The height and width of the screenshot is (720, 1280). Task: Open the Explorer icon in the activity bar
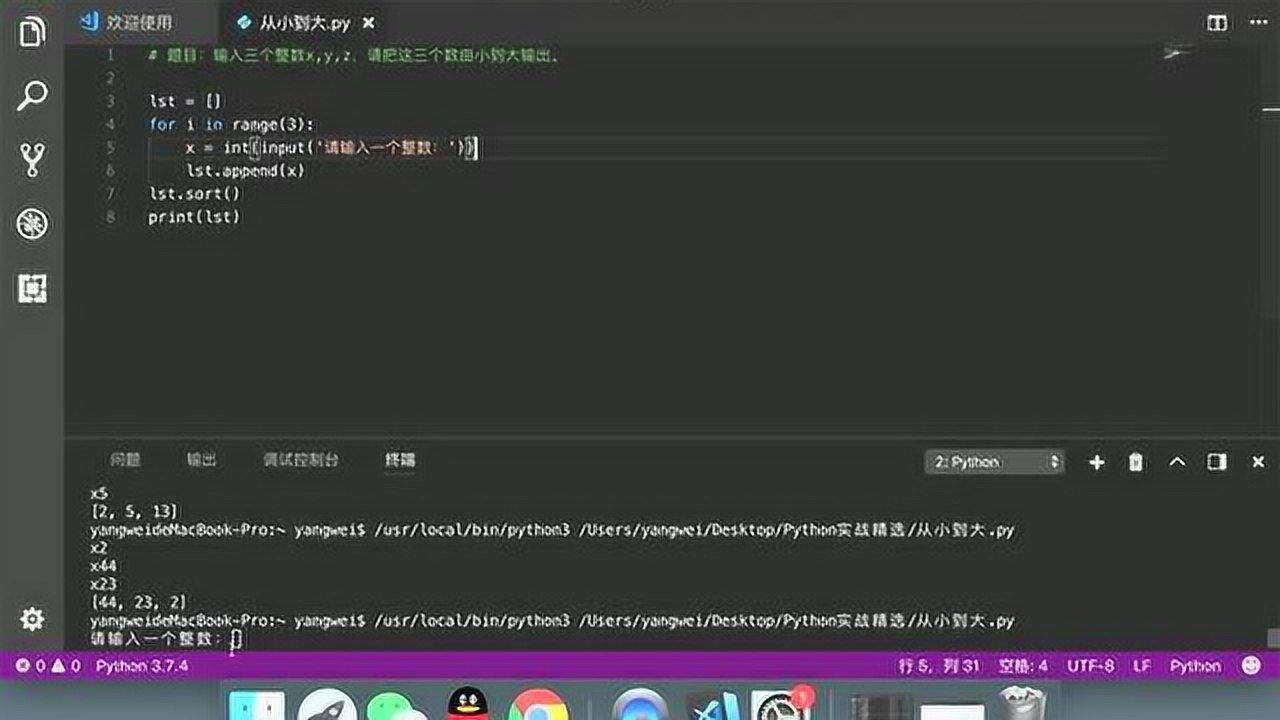click(x=33, y=31)
